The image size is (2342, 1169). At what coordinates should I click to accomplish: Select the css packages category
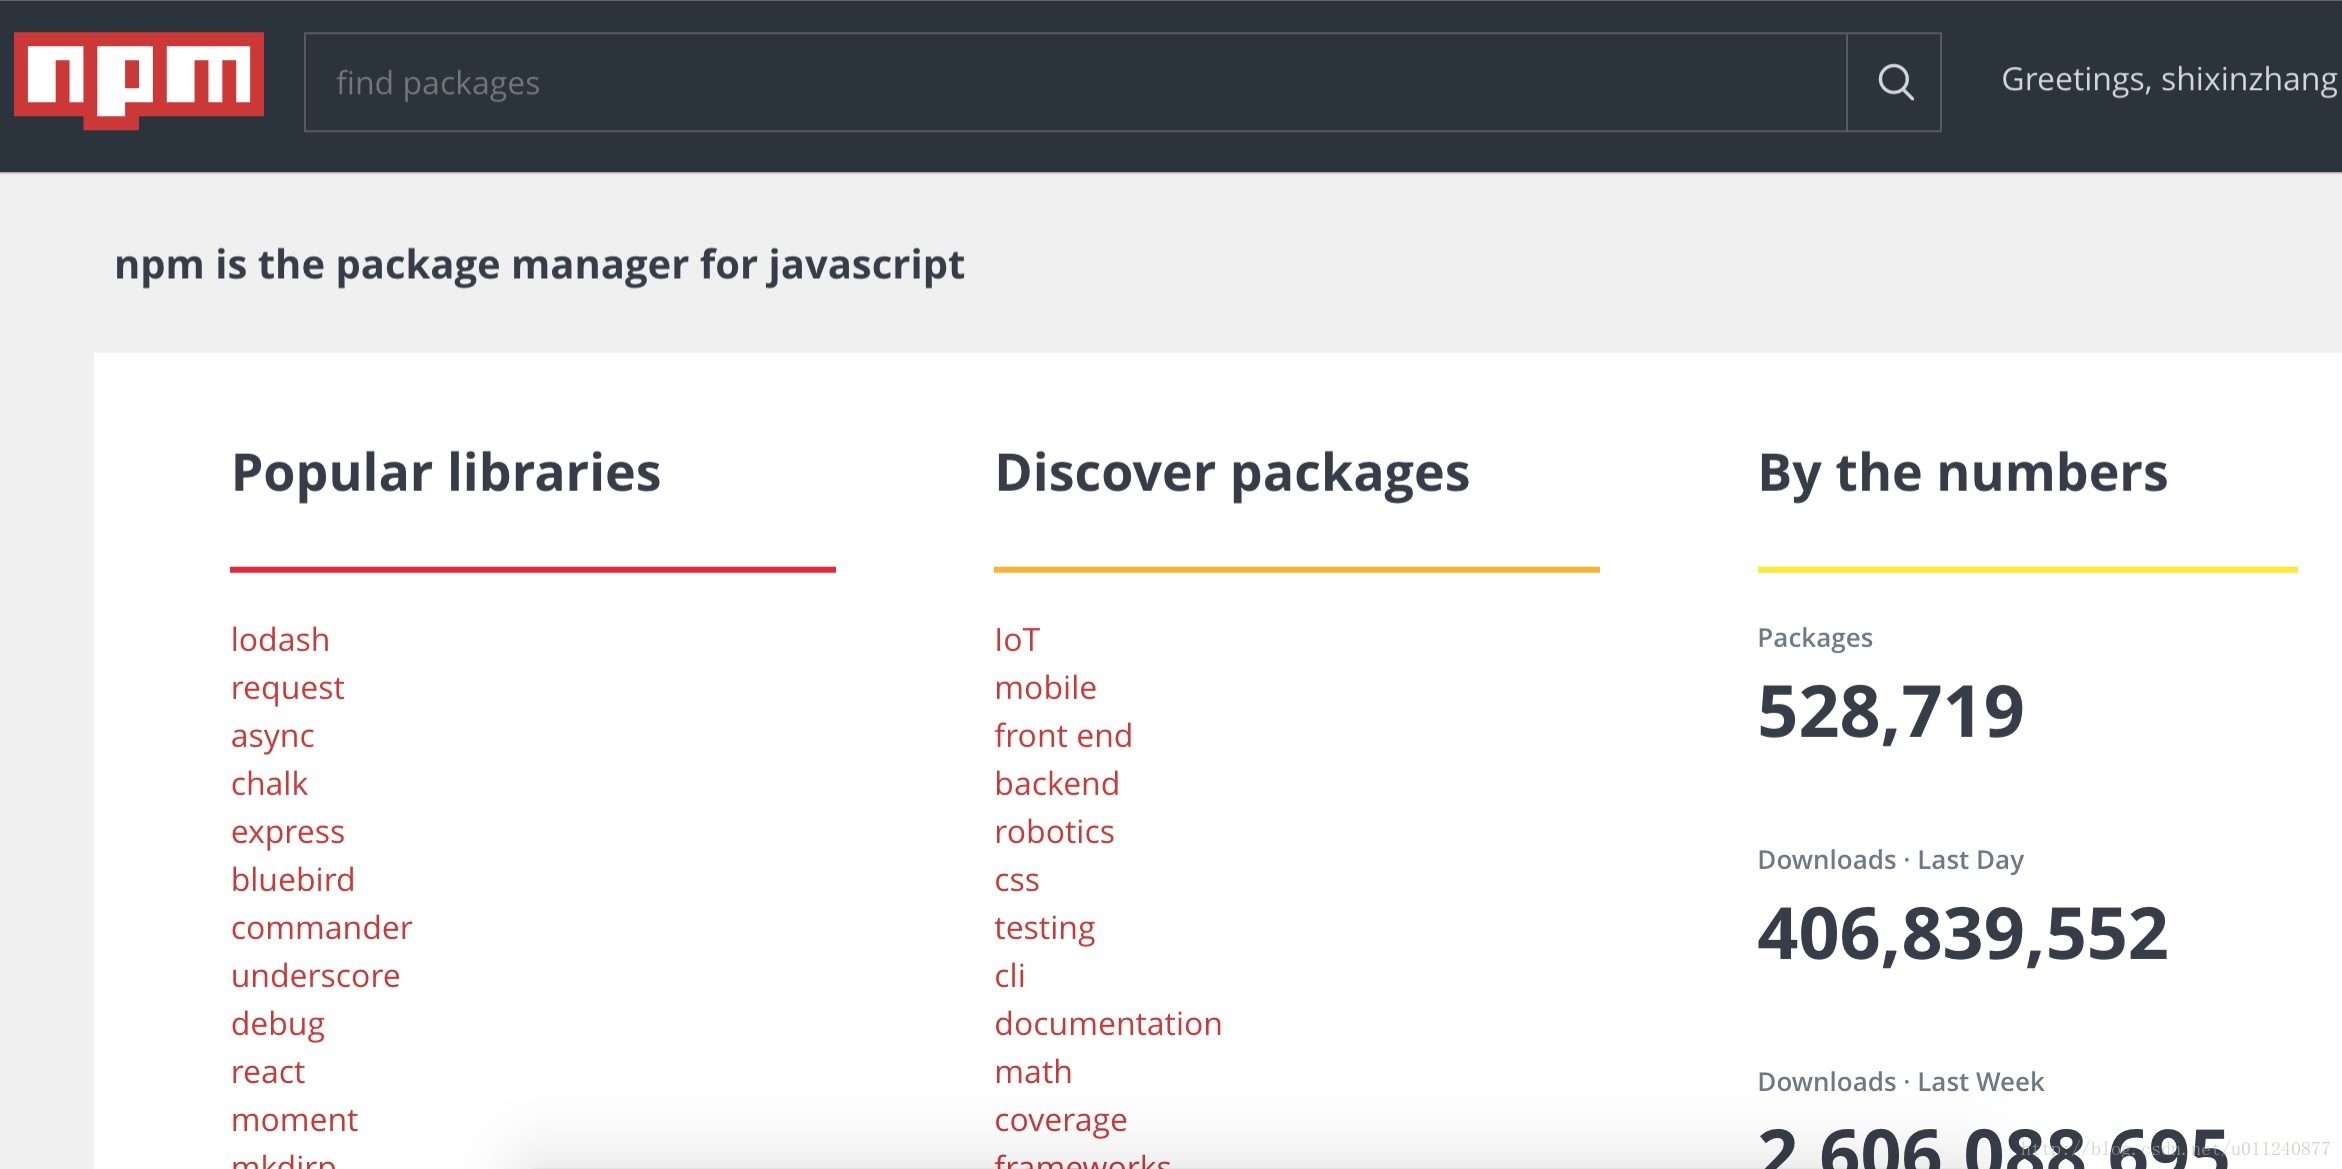click(x=1017, y=878)
